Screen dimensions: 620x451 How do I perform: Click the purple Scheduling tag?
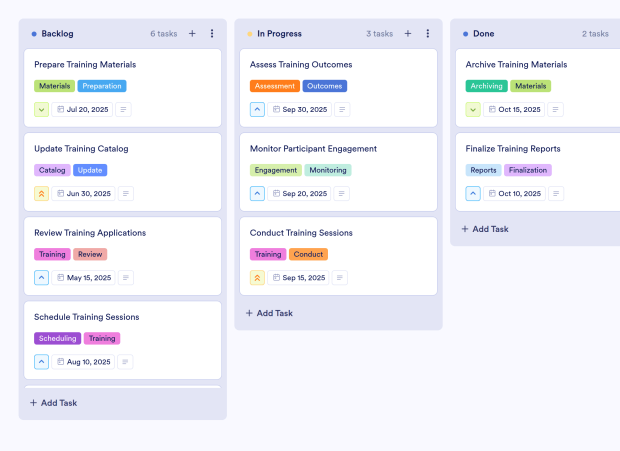point(57,338)
